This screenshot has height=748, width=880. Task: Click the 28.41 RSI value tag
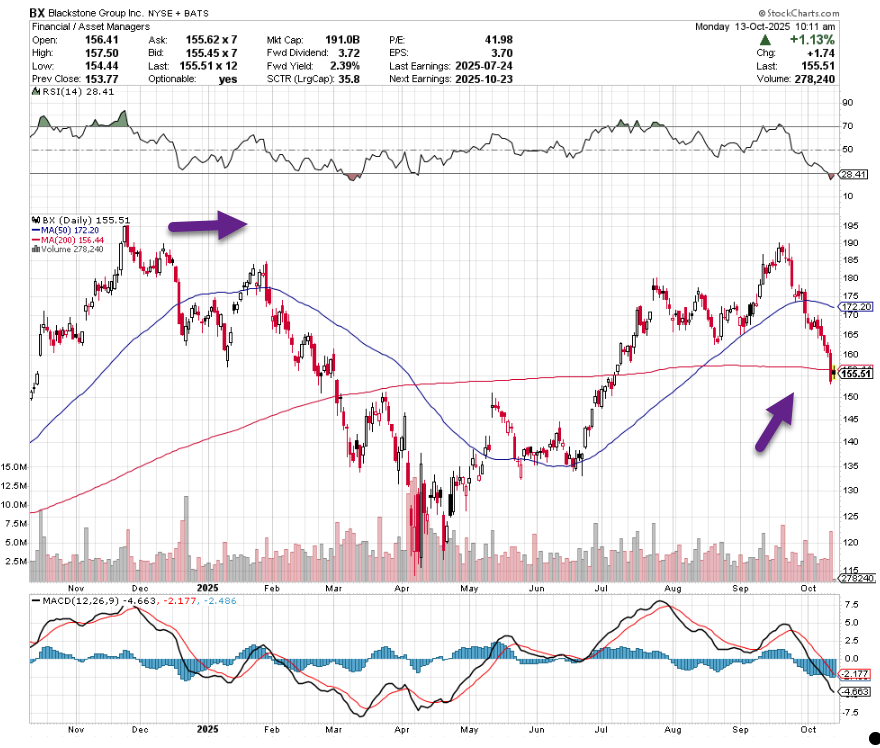tap(852, 174)
